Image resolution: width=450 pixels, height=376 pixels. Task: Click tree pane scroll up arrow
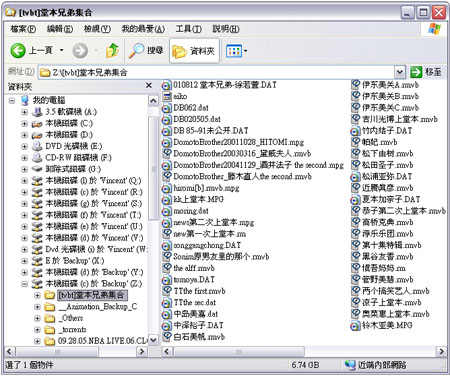(x=153, y=101)
